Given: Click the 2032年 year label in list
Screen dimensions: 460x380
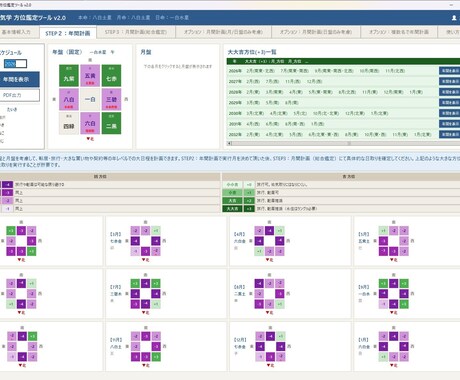Looking at the screenshot, I should (x=235, y=134).
